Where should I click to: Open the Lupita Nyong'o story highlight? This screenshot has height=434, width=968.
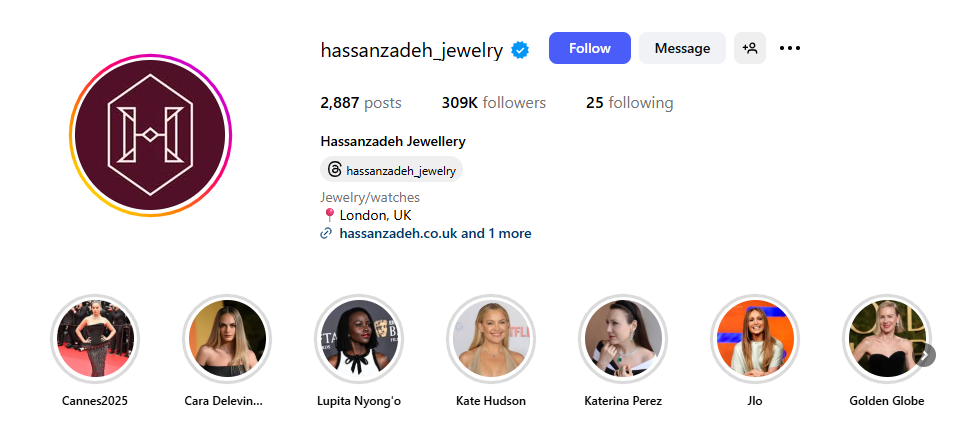[x=359, y=339]
